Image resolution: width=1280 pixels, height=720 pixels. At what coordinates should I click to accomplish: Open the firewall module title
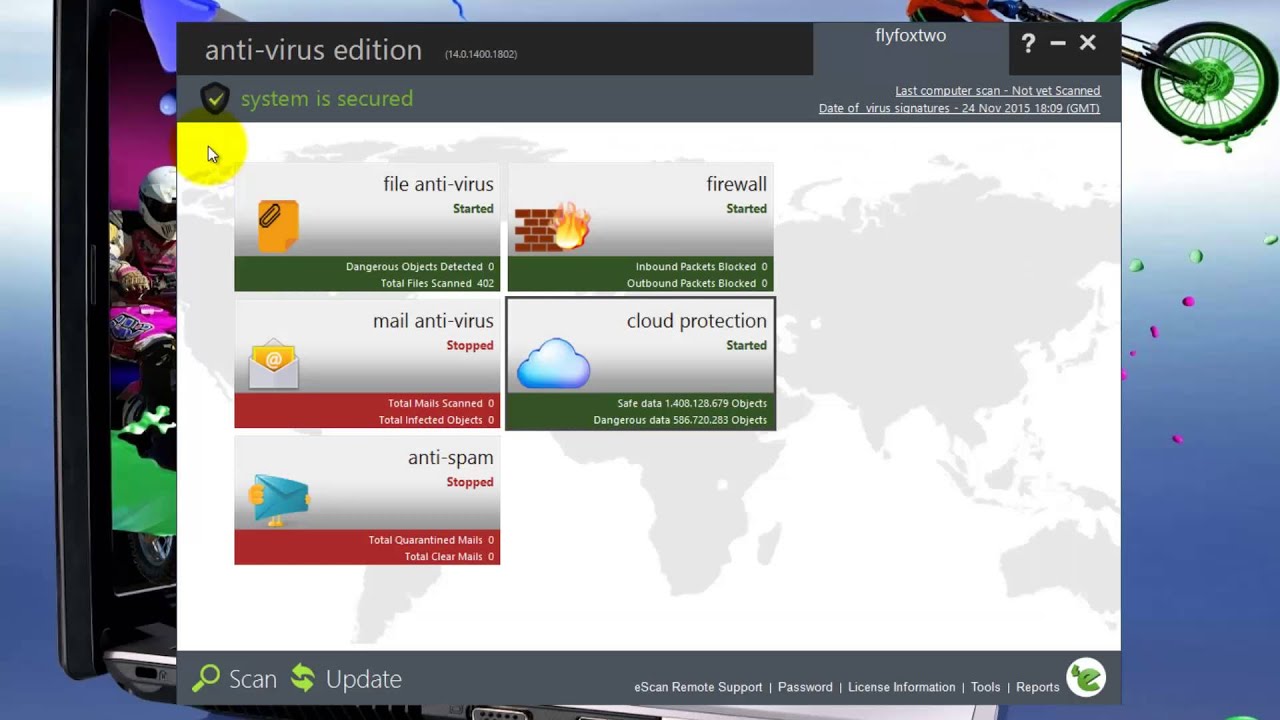tap(737, 184)
